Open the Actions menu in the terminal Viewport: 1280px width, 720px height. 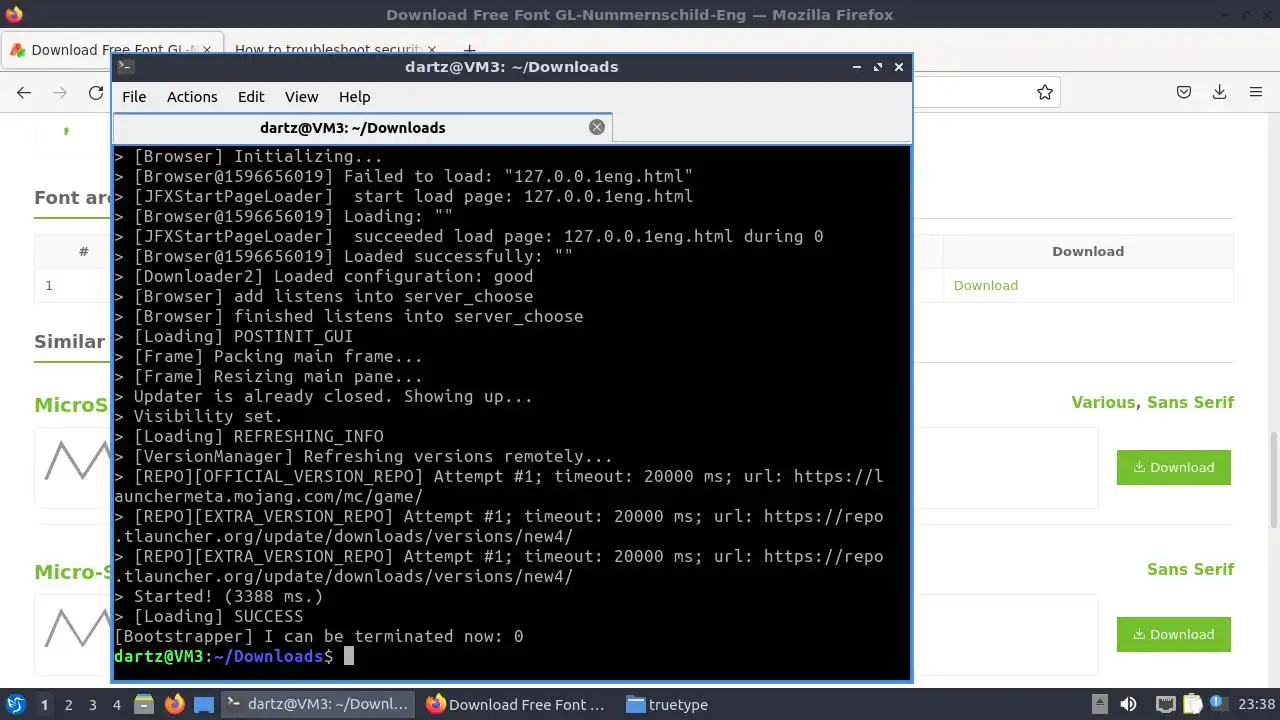(192, 97)
